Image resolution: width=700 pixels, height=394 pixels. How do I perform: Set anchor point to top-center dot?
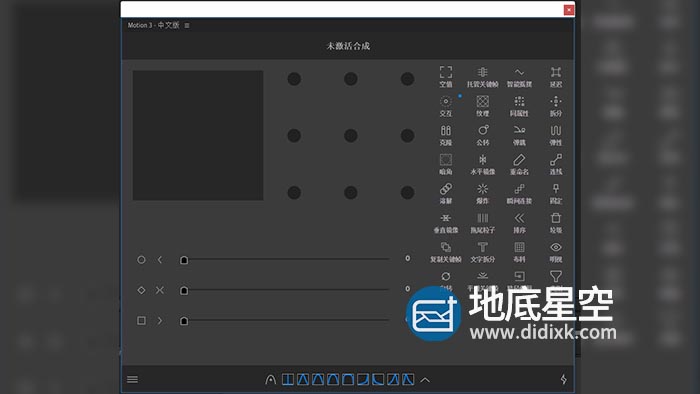point(350,79)
